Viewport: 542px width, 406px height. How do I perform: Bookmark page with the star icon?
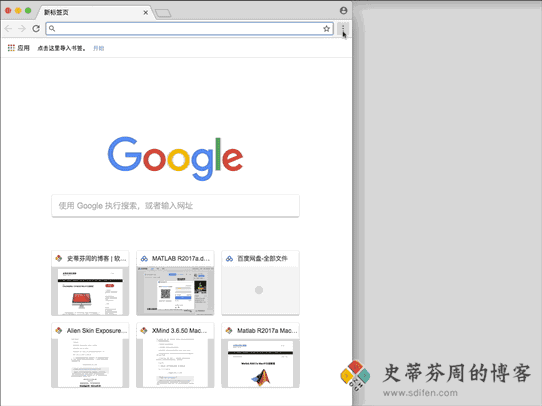(x=326, y=29)
